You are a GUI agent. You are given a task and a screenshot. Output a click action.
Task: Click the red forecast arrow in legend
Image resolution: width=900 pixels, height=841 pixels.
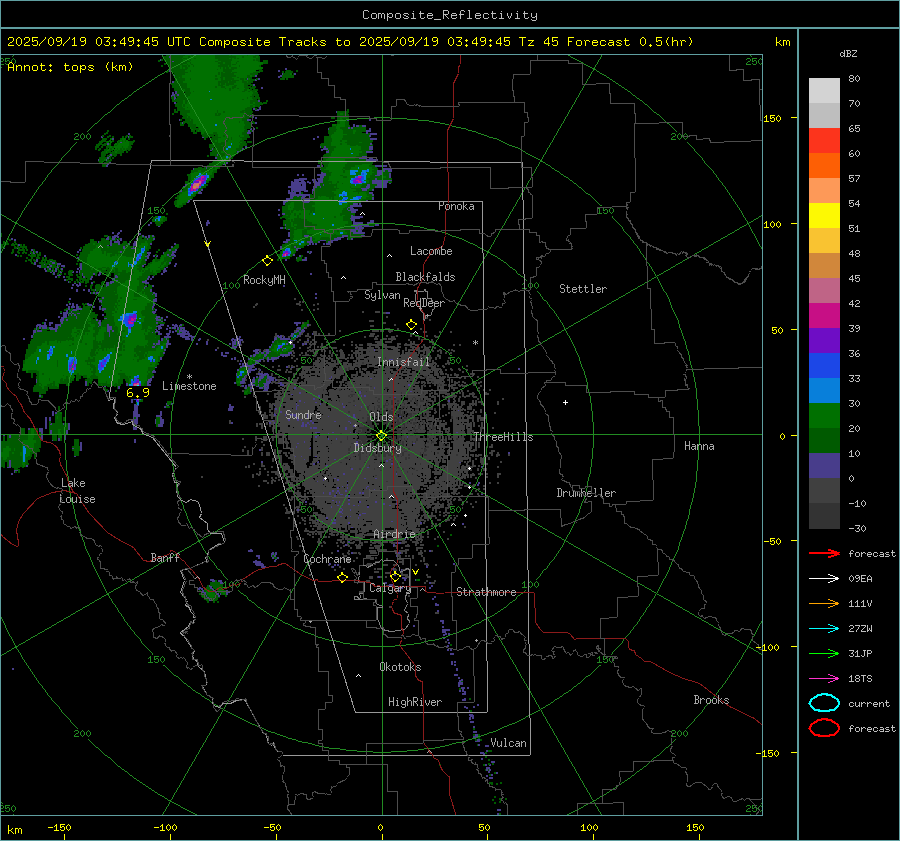pyautogui.click(x=824, y=553)
